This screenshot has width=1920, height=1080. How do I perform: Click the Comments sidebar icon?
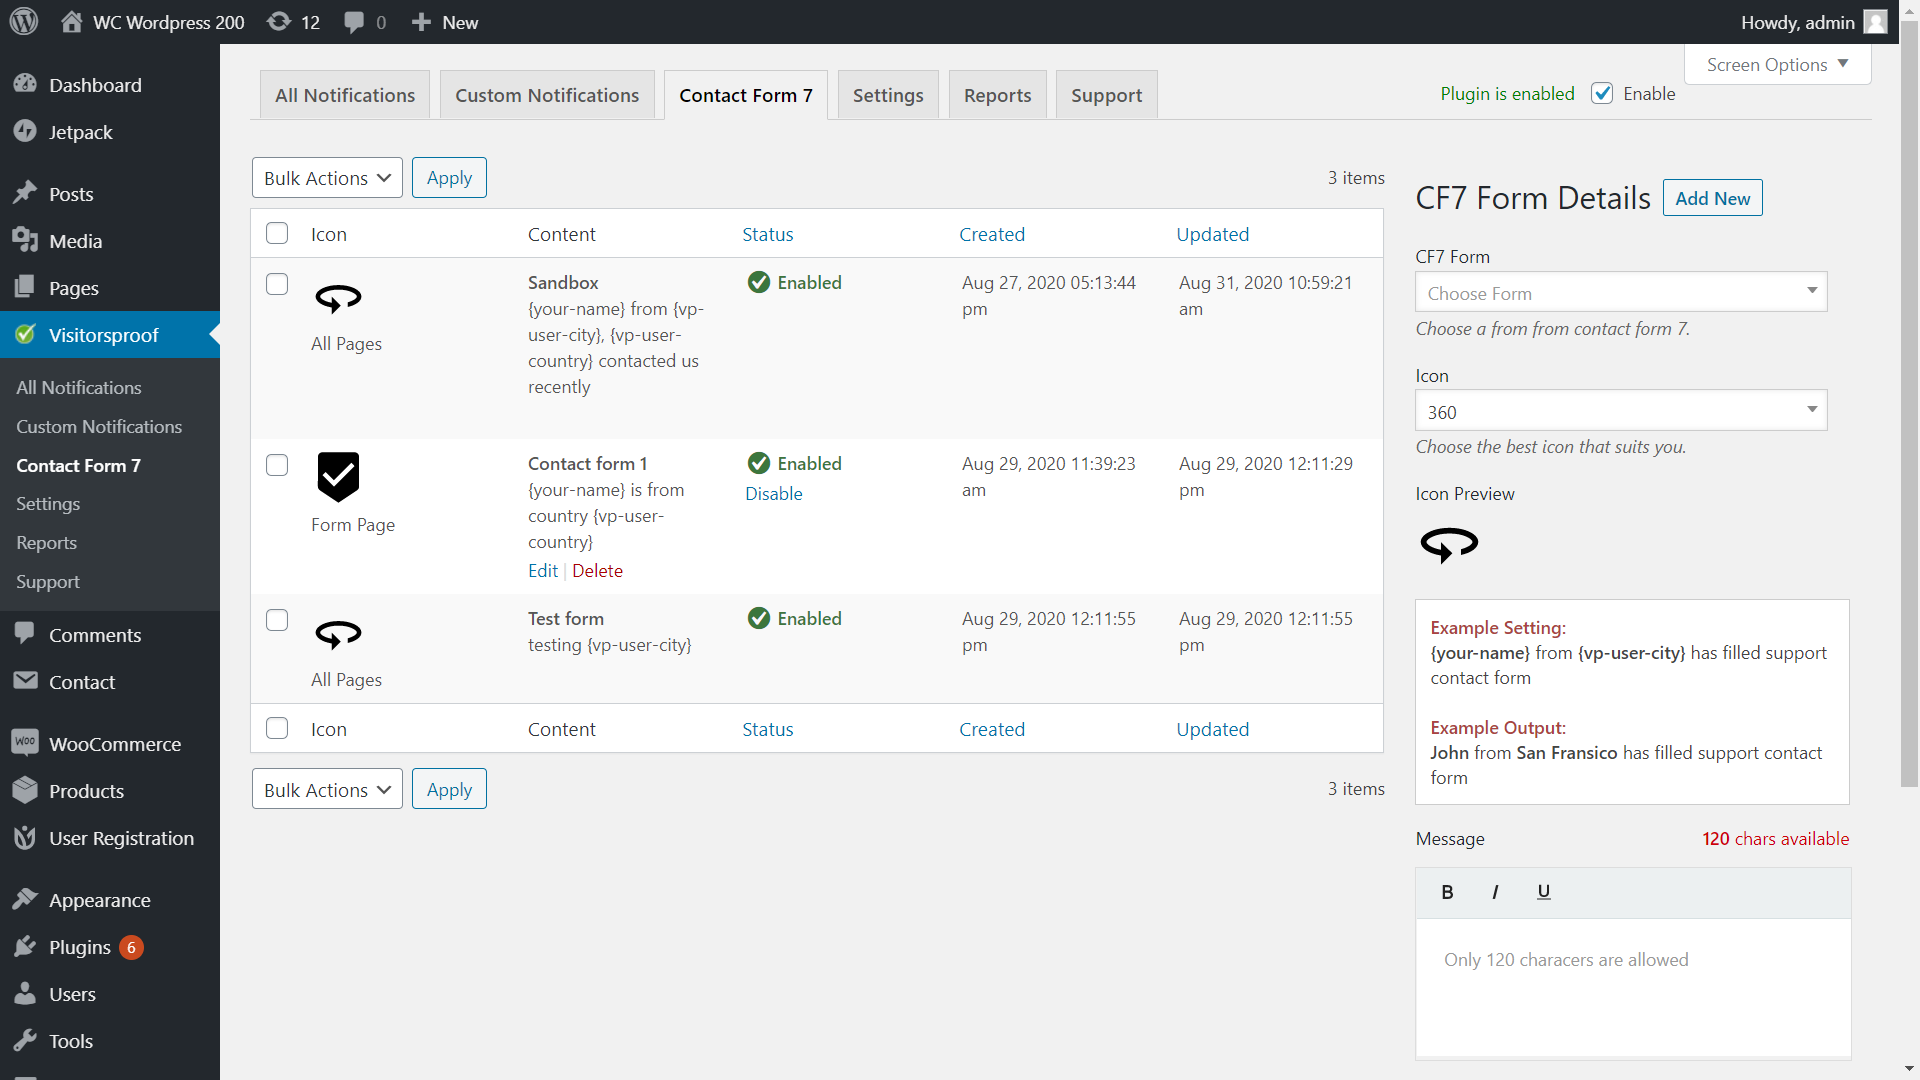25,634
